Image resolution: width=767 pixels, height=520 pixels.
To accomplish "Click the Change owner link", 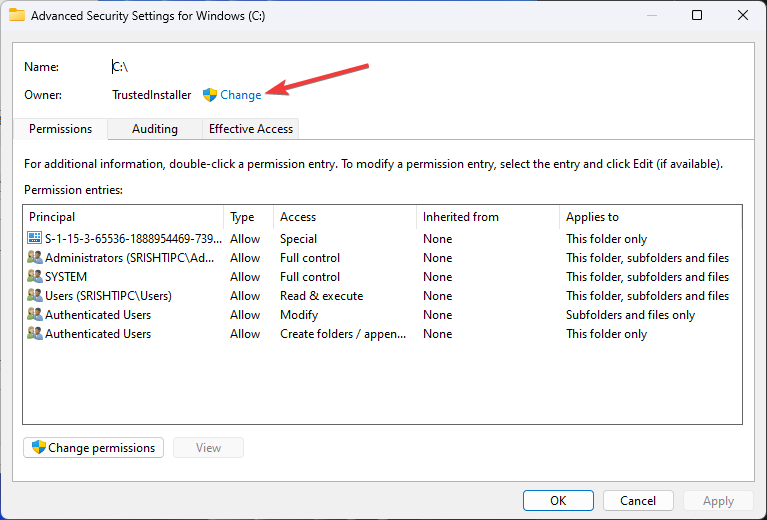I will 241,95.
